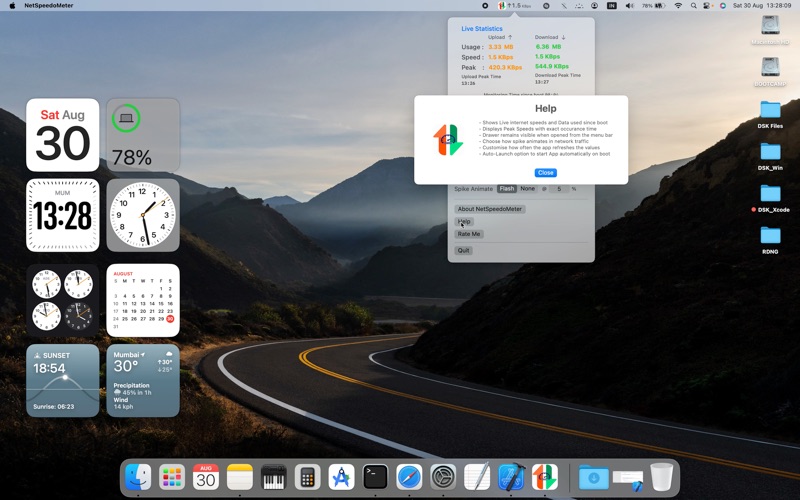Screen dimensions: 800x500
Task: Click NetSpeedoMeter icon in the Dock
Action: click(x=545, y=477)
